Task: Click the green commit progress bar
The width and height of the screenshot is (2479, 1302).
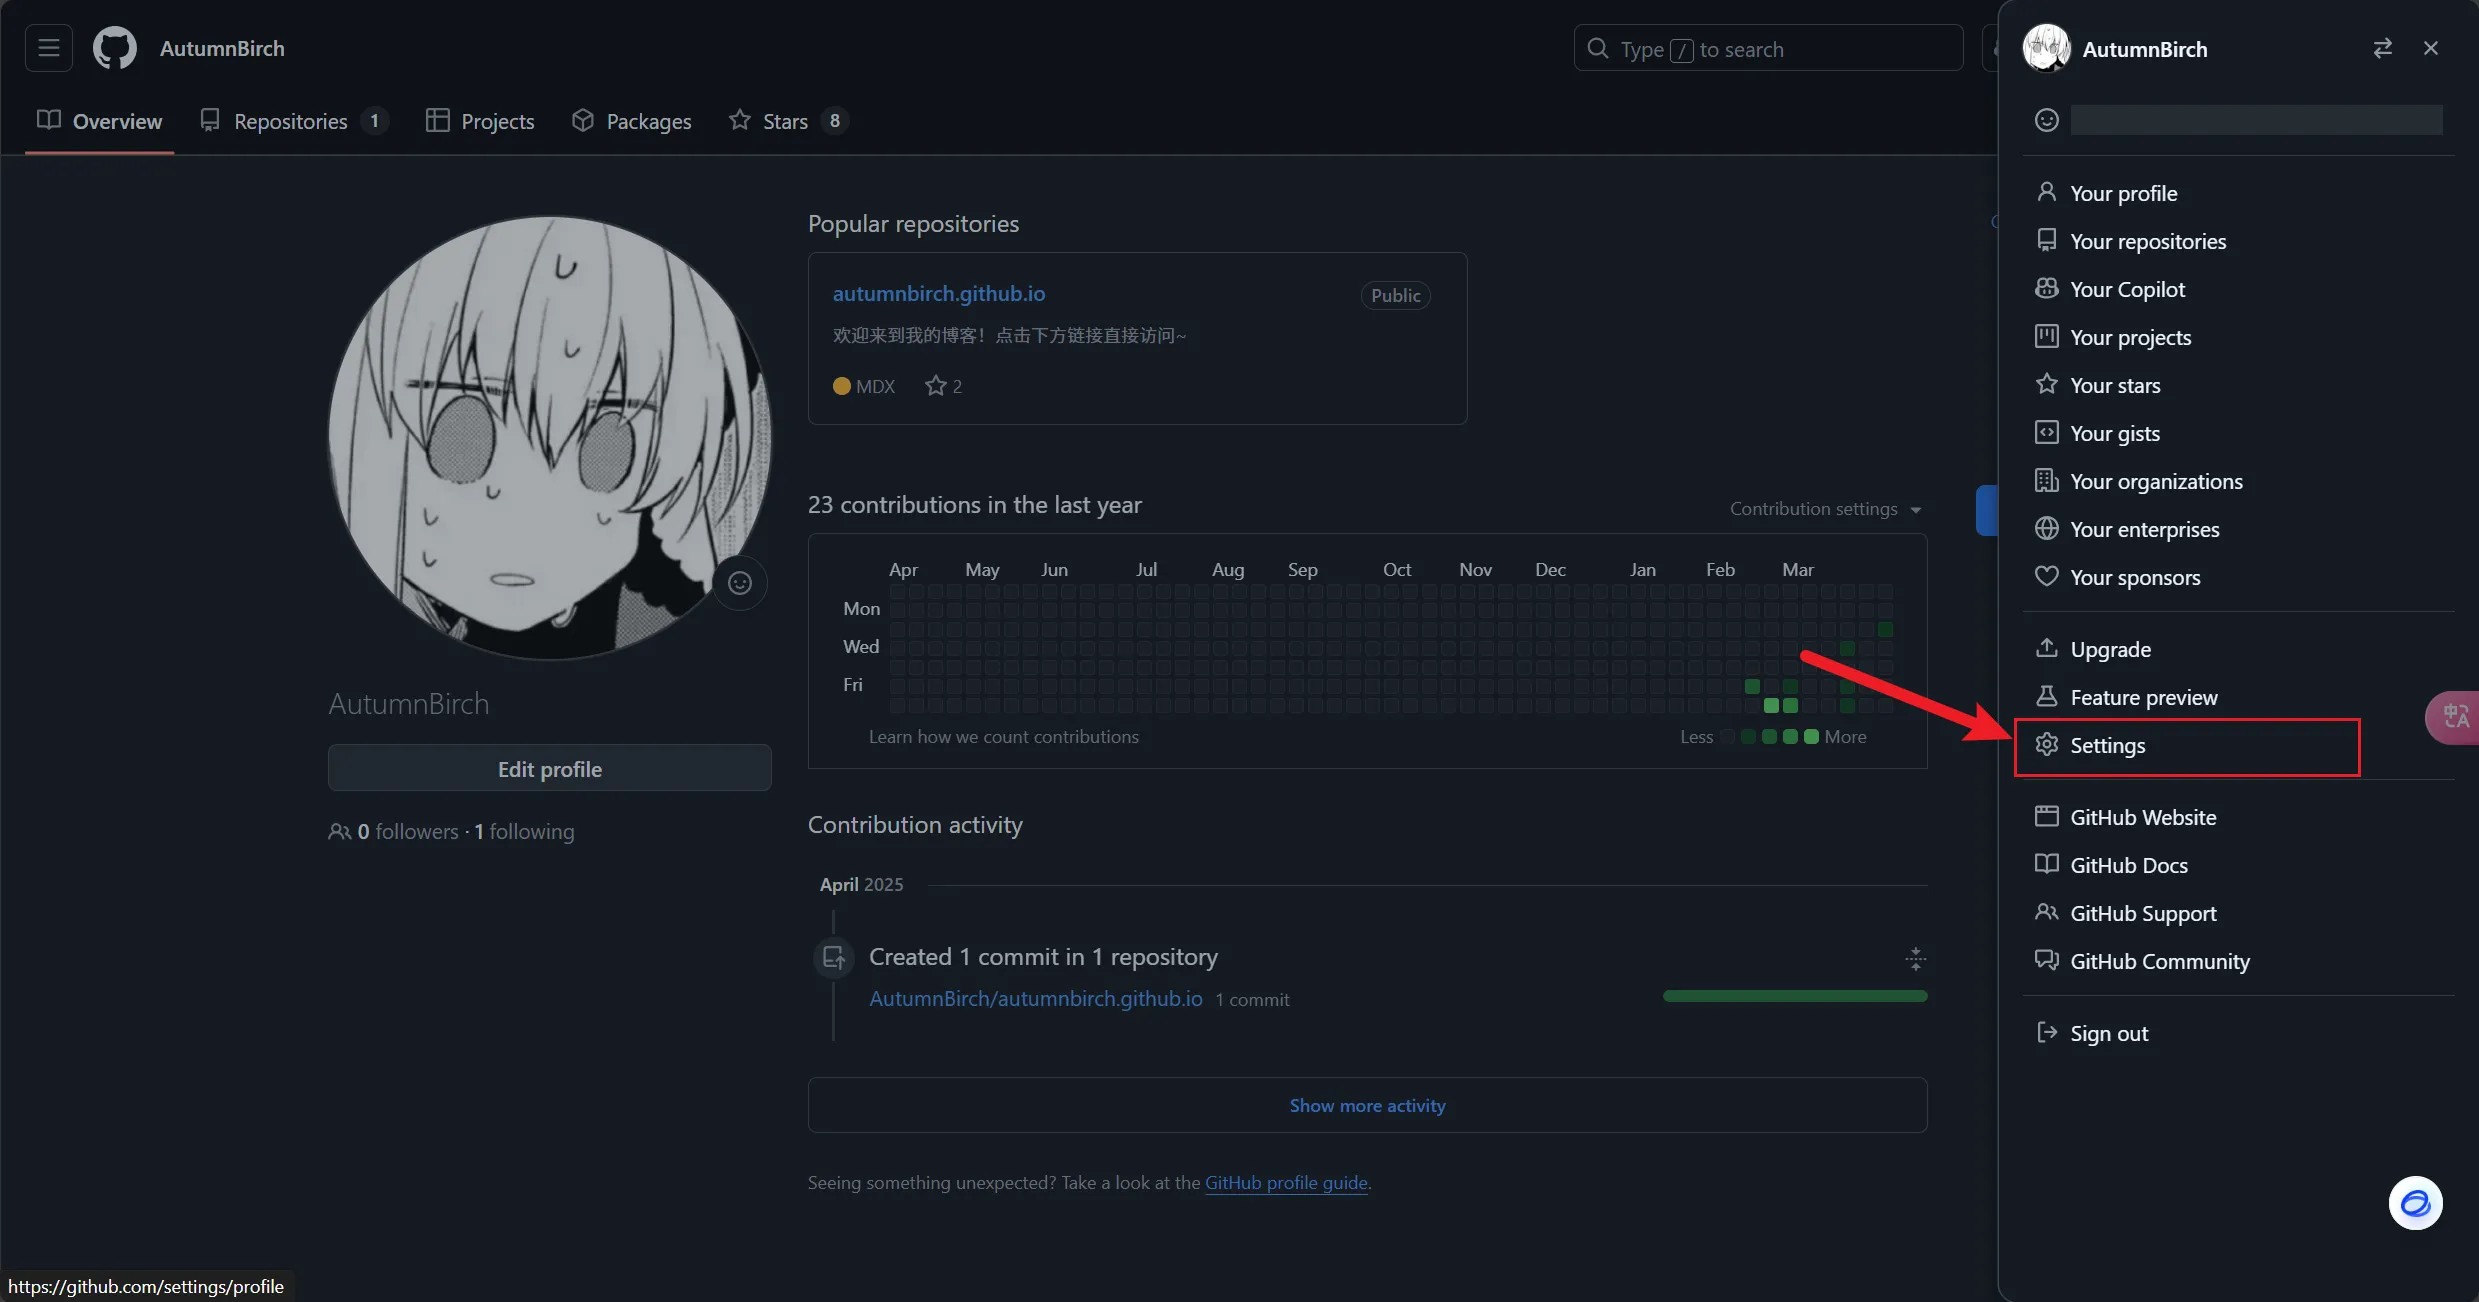Action: [1794, 996]
